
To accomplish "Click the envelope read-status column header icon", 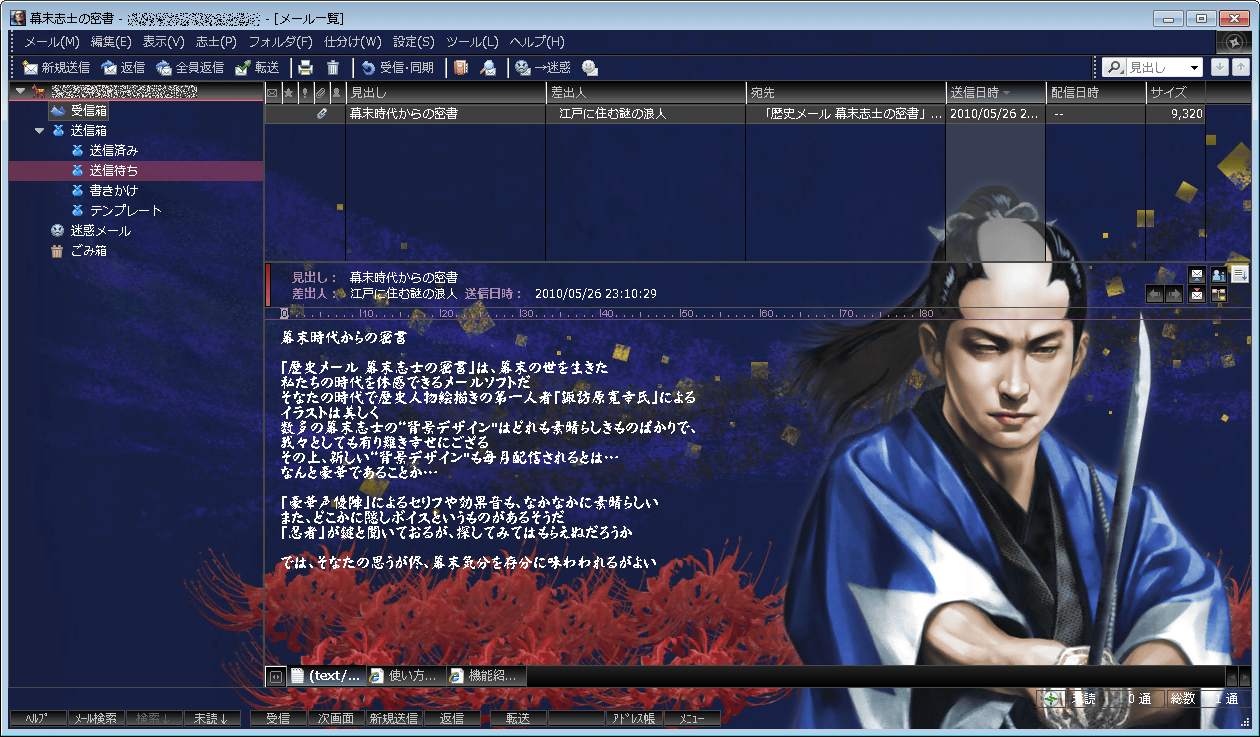I will coord(272,92).
